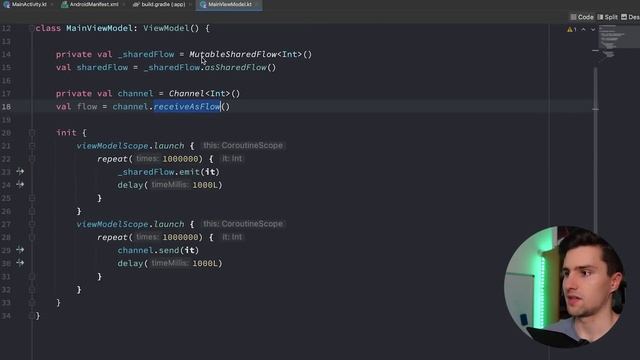This screenshot has width=640, height=360.
Task: Click the selected receiveAsFlow text
Action: [187, 107]
